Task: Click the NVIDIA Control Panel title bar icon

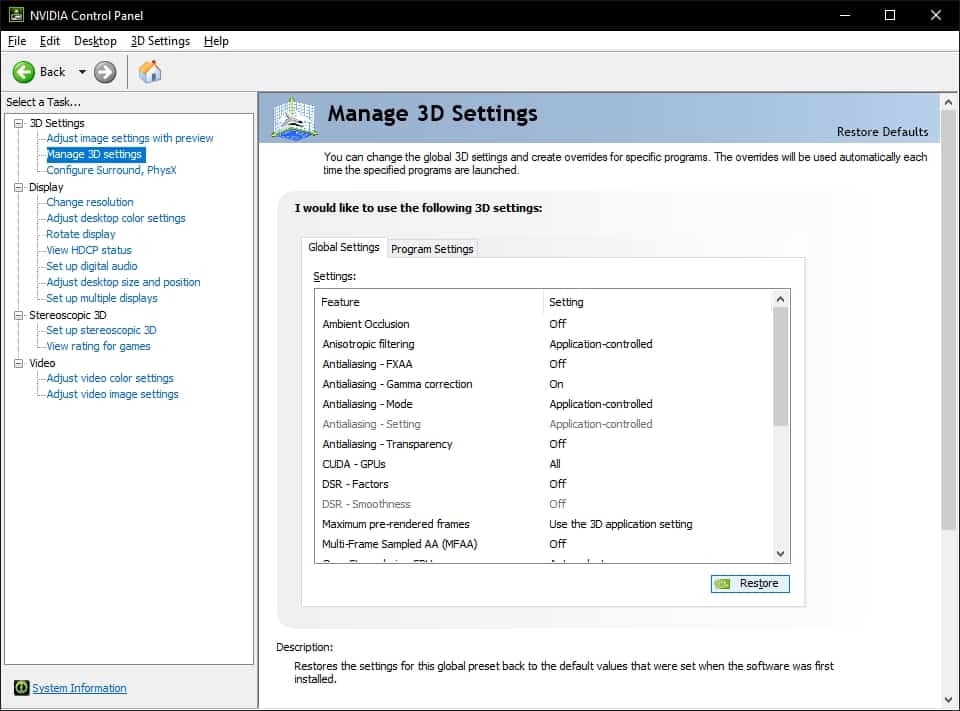Action: (x=16, y=15)
